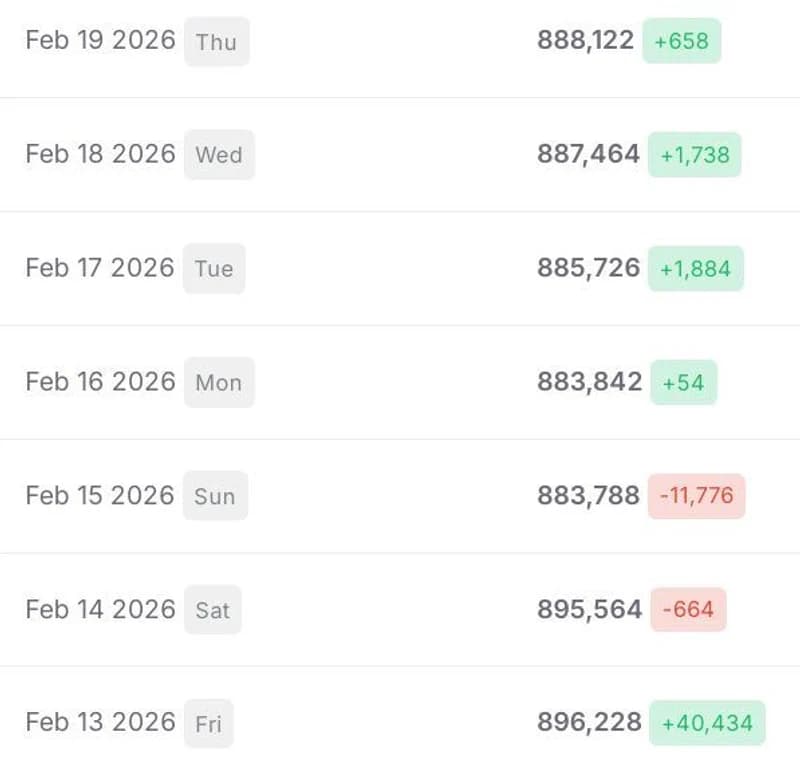The width and height of the screenshot is (800, 768).
Task: Click the +1,884 green badge
Action: coord(696,268)
